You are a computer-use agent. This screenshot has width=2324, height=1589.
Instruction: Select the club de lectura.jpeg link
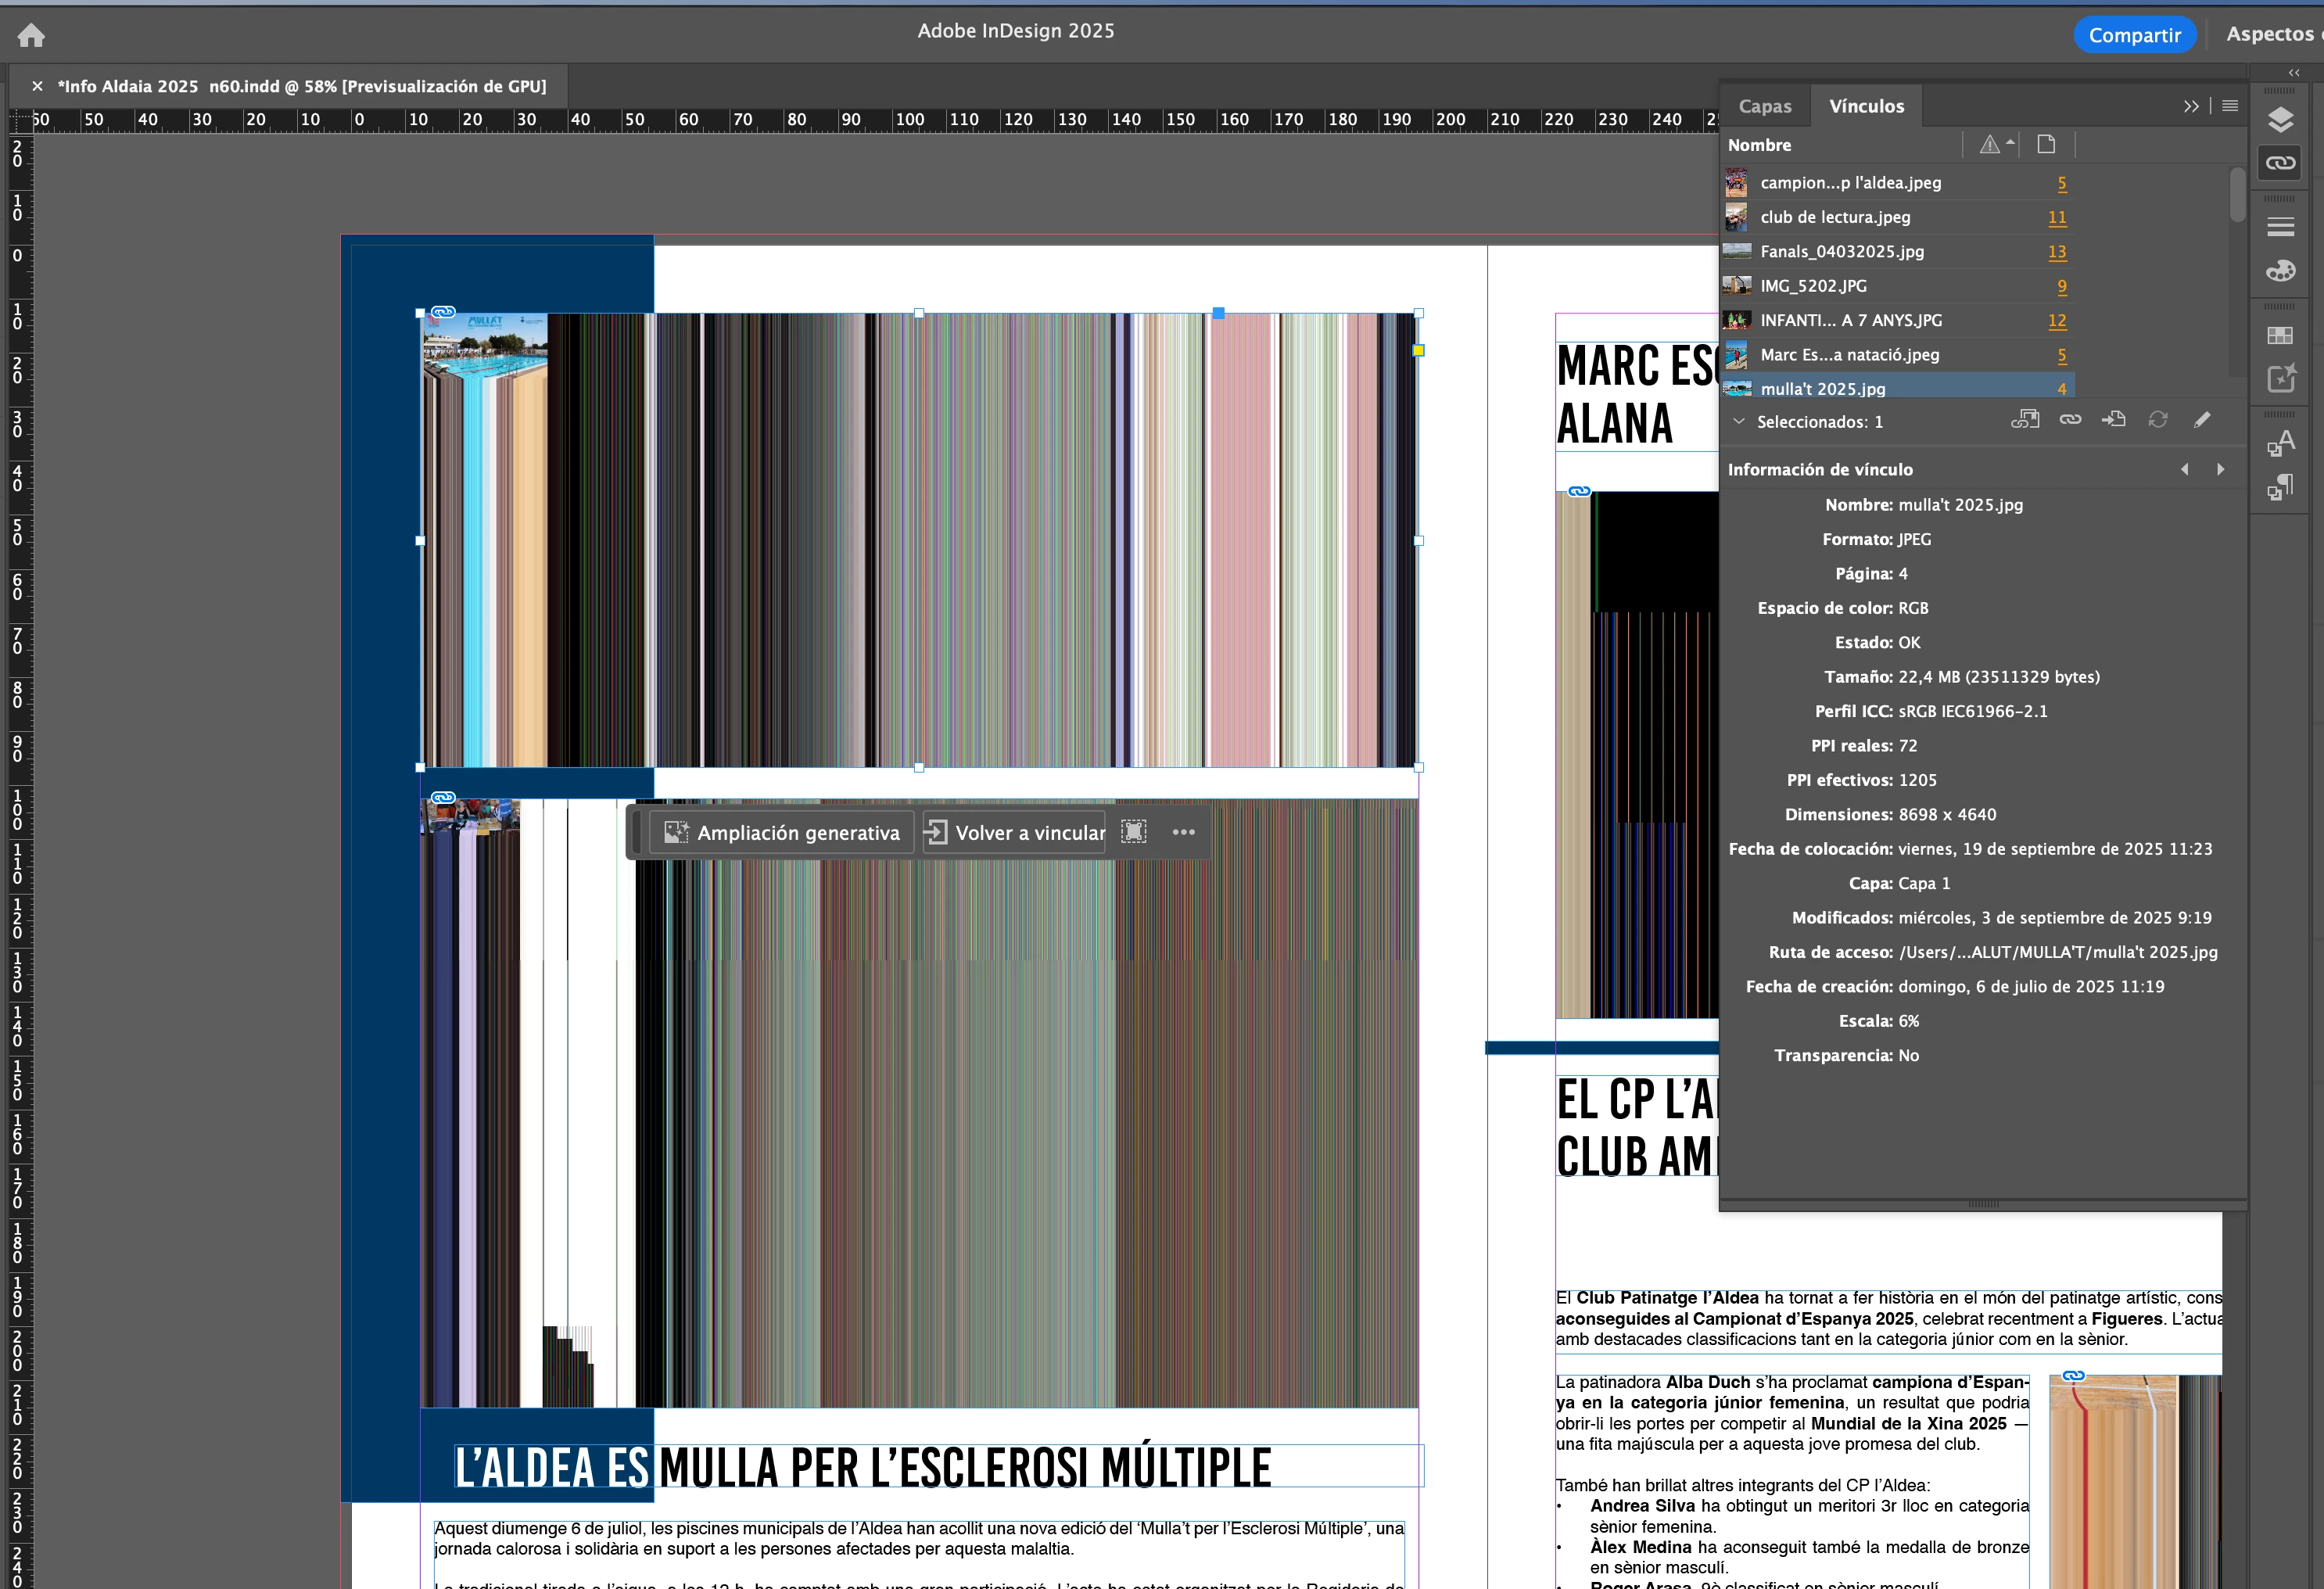tap(1834, 217)
